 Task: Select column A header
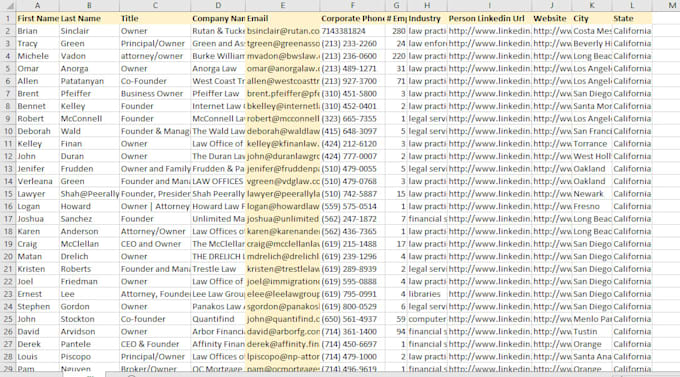pyautogui.click(x=37, y=6)
